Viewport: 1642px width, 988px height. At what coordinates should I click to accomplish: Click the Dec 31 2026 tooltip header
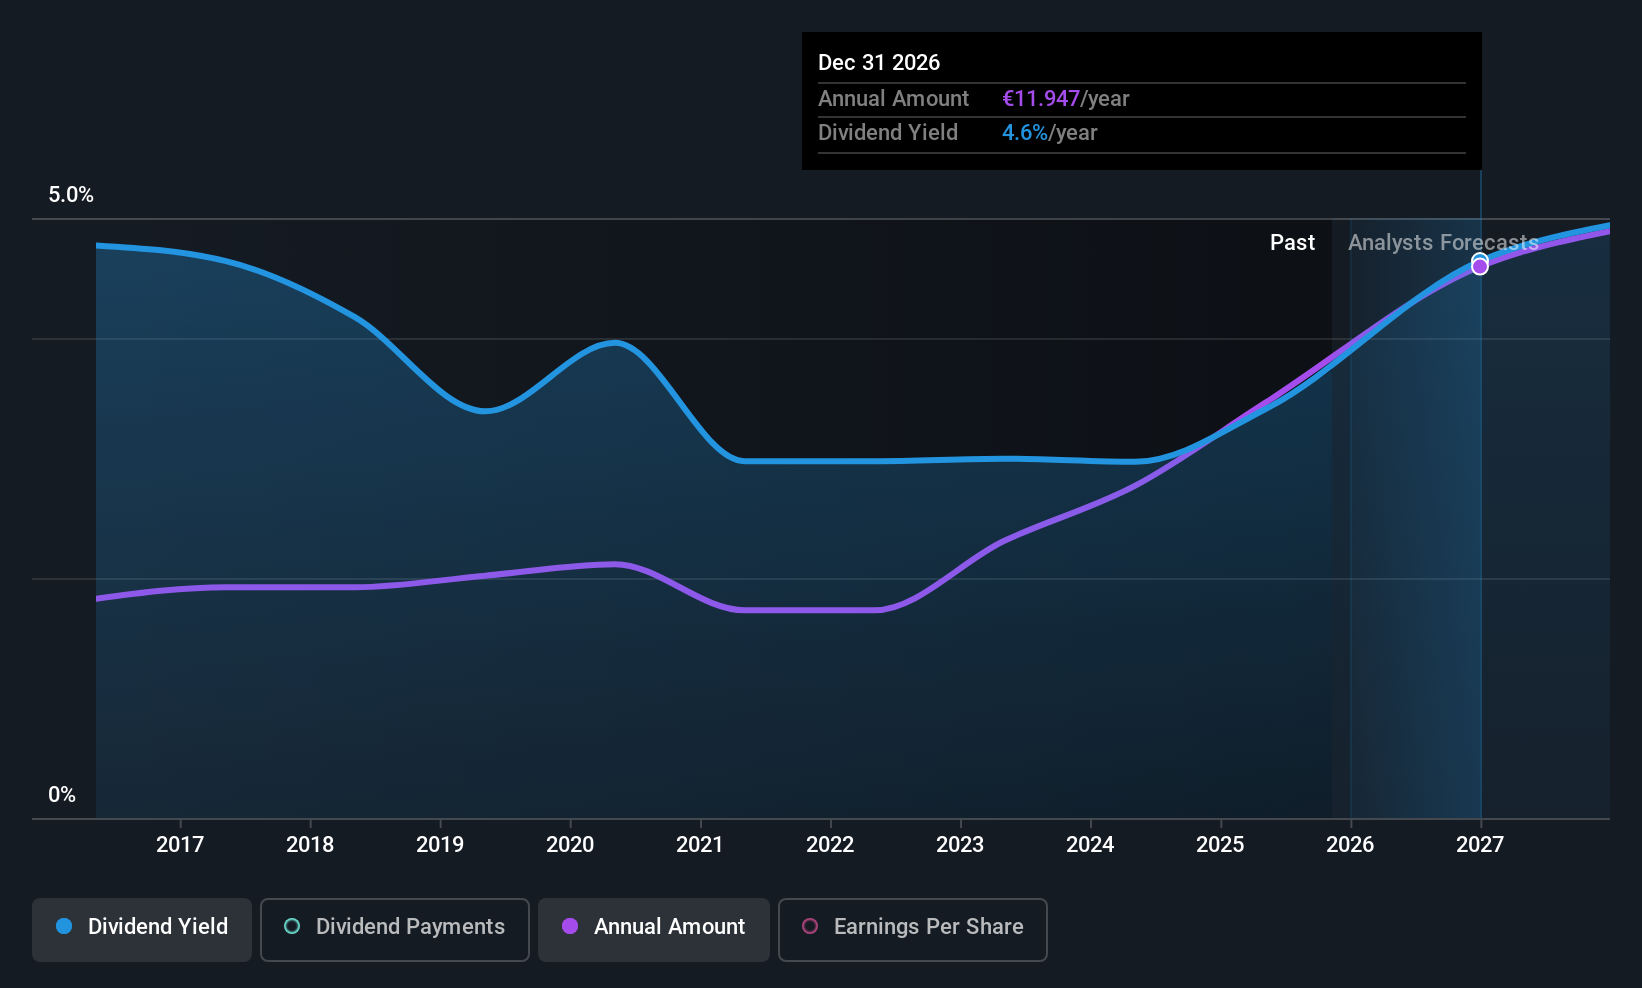pos(879,62)
